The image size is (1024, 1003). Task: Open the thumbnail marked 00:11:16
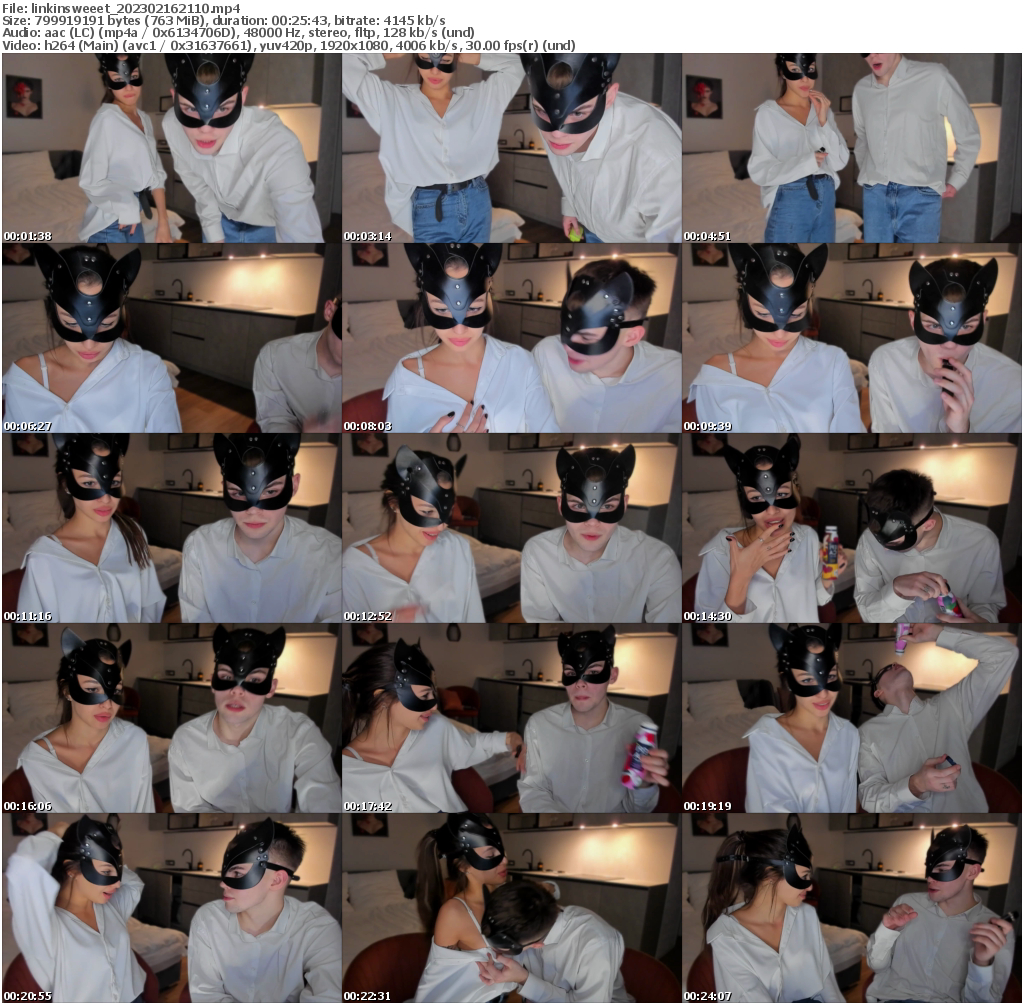171,528
